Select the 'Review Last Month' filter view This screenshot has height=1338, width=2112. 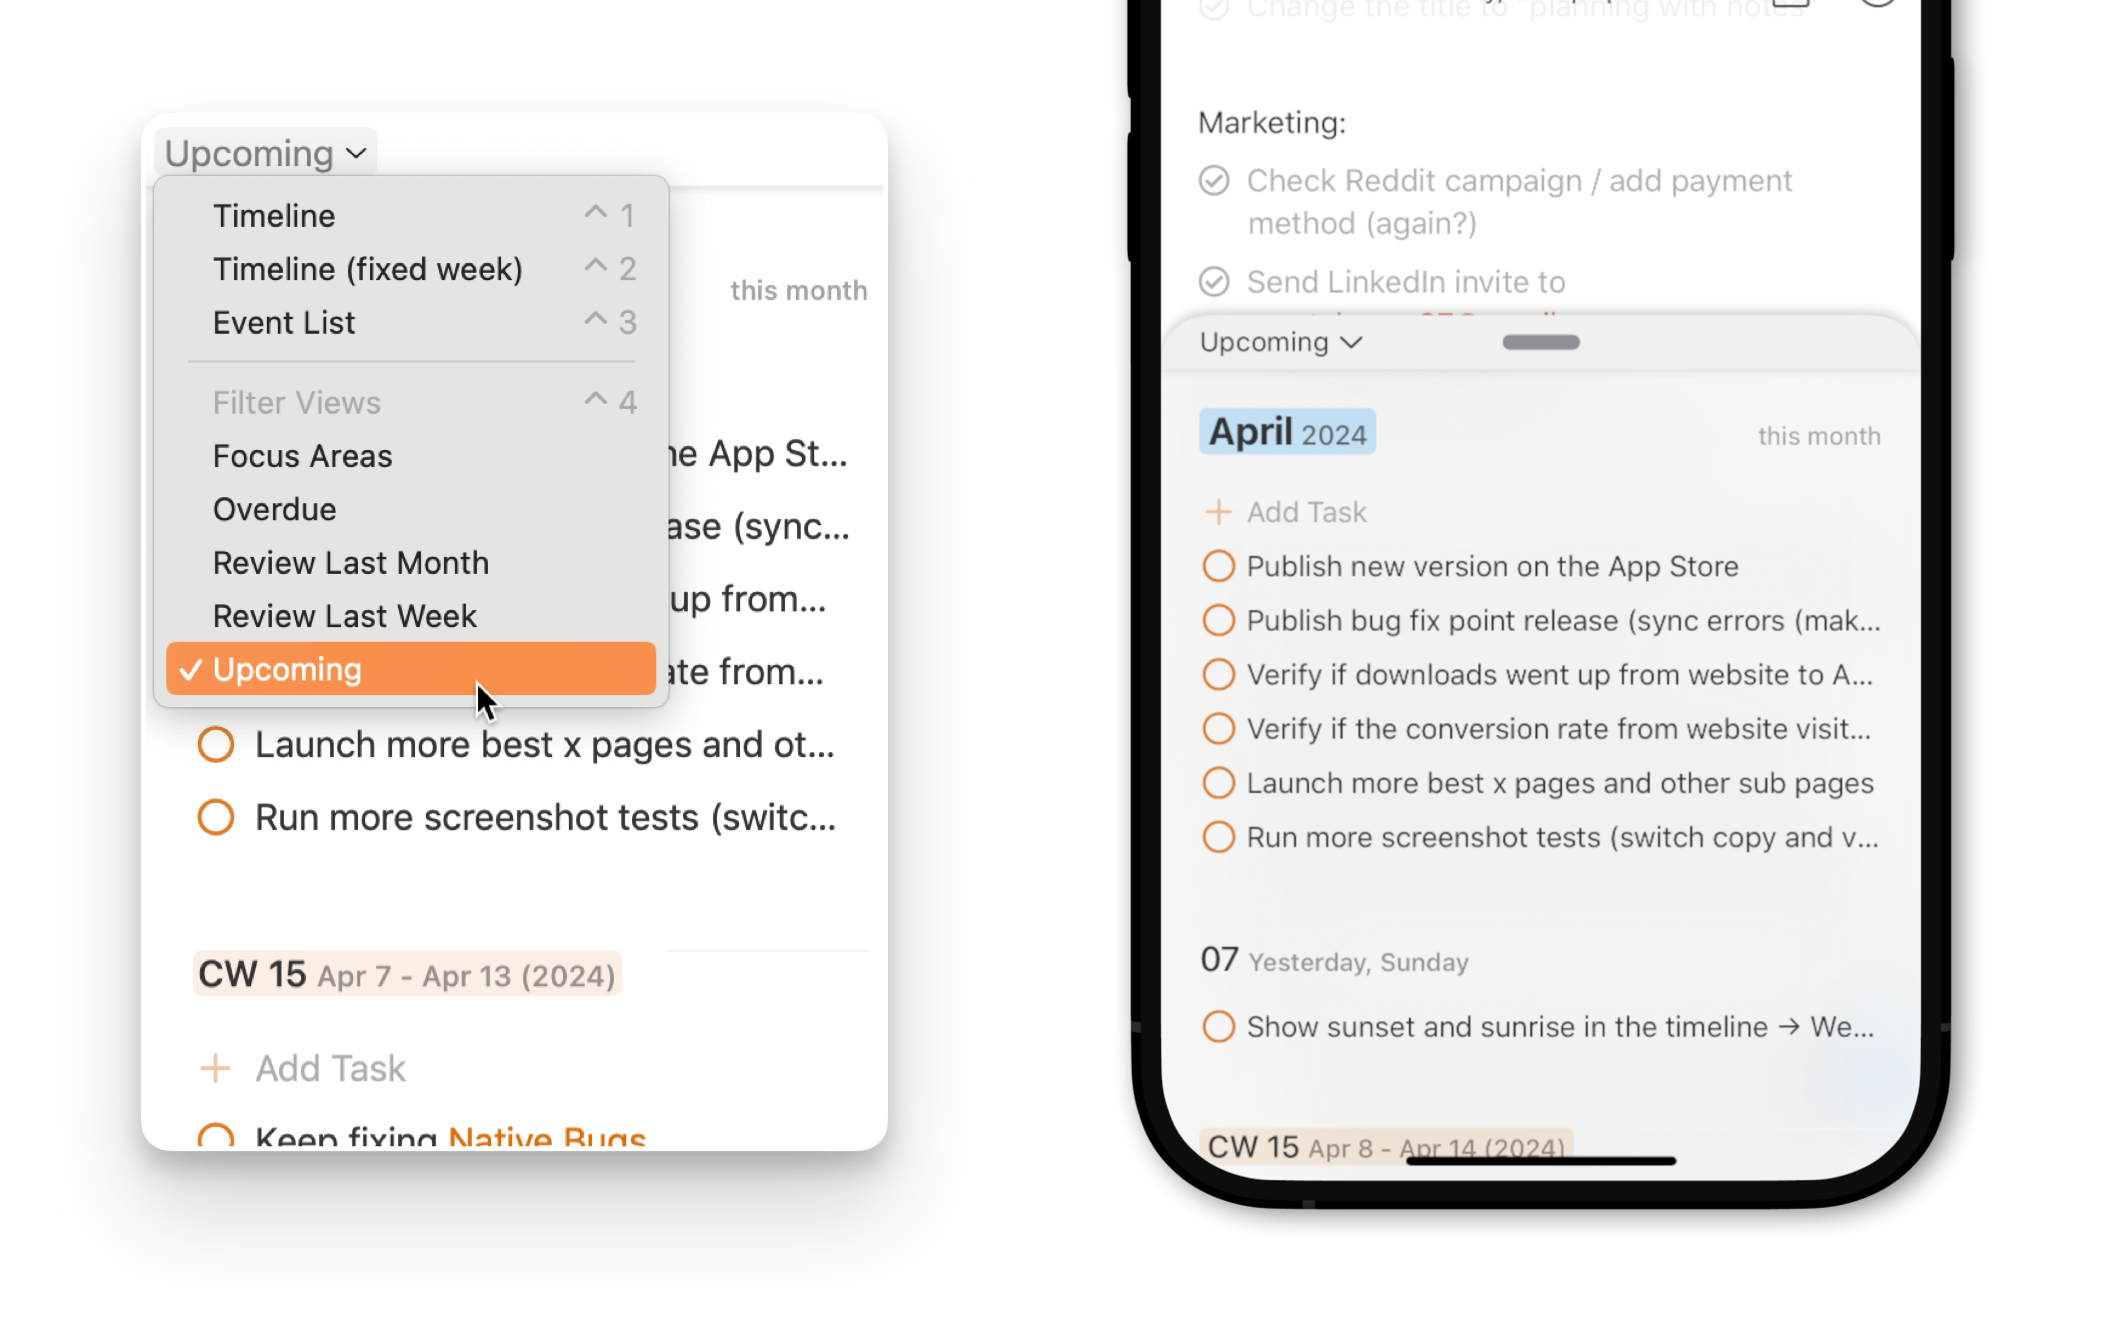tap(351, 562)
